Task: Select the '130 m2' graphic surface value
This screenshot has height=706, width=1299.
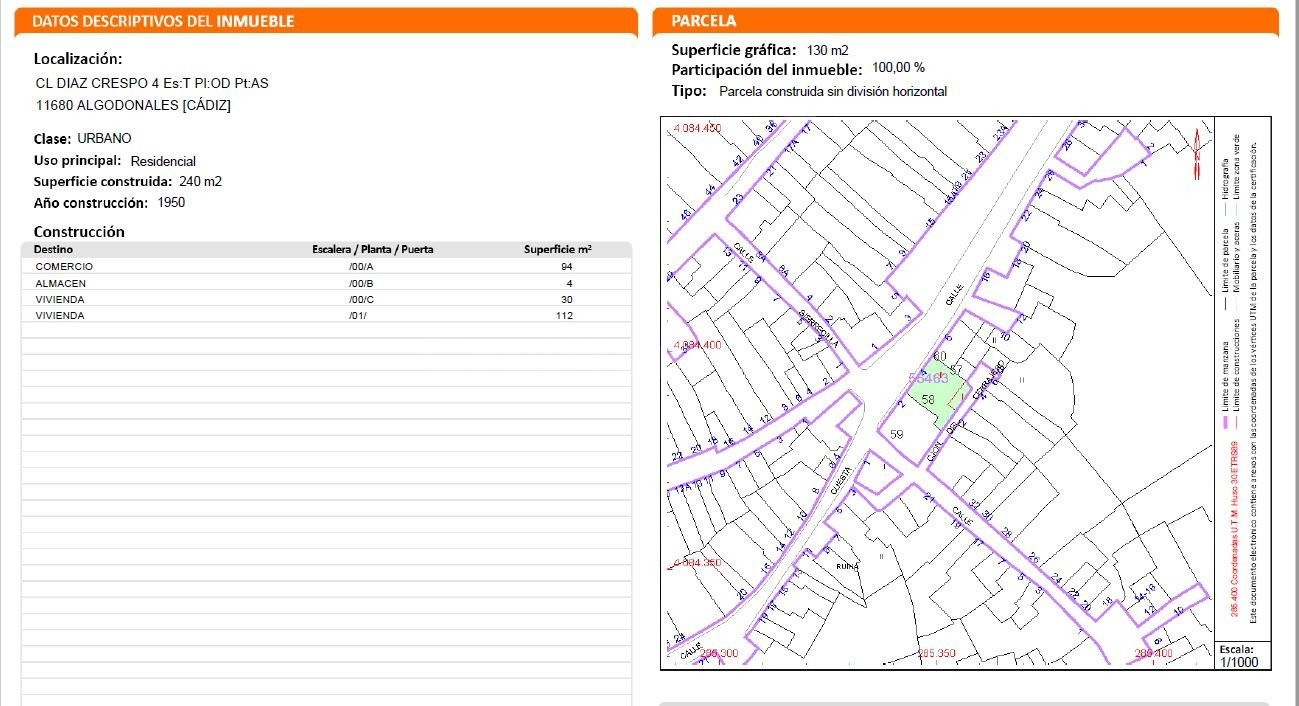Action: (828, 50)
